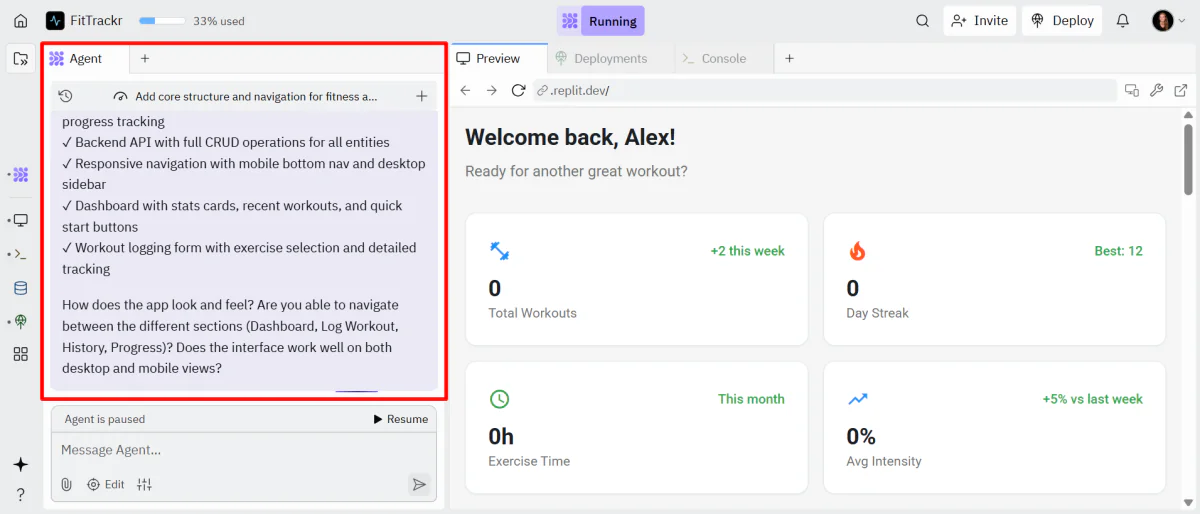Toggle the Running app state
Screen dimensions: 1200x514
(x=601, y=20)
